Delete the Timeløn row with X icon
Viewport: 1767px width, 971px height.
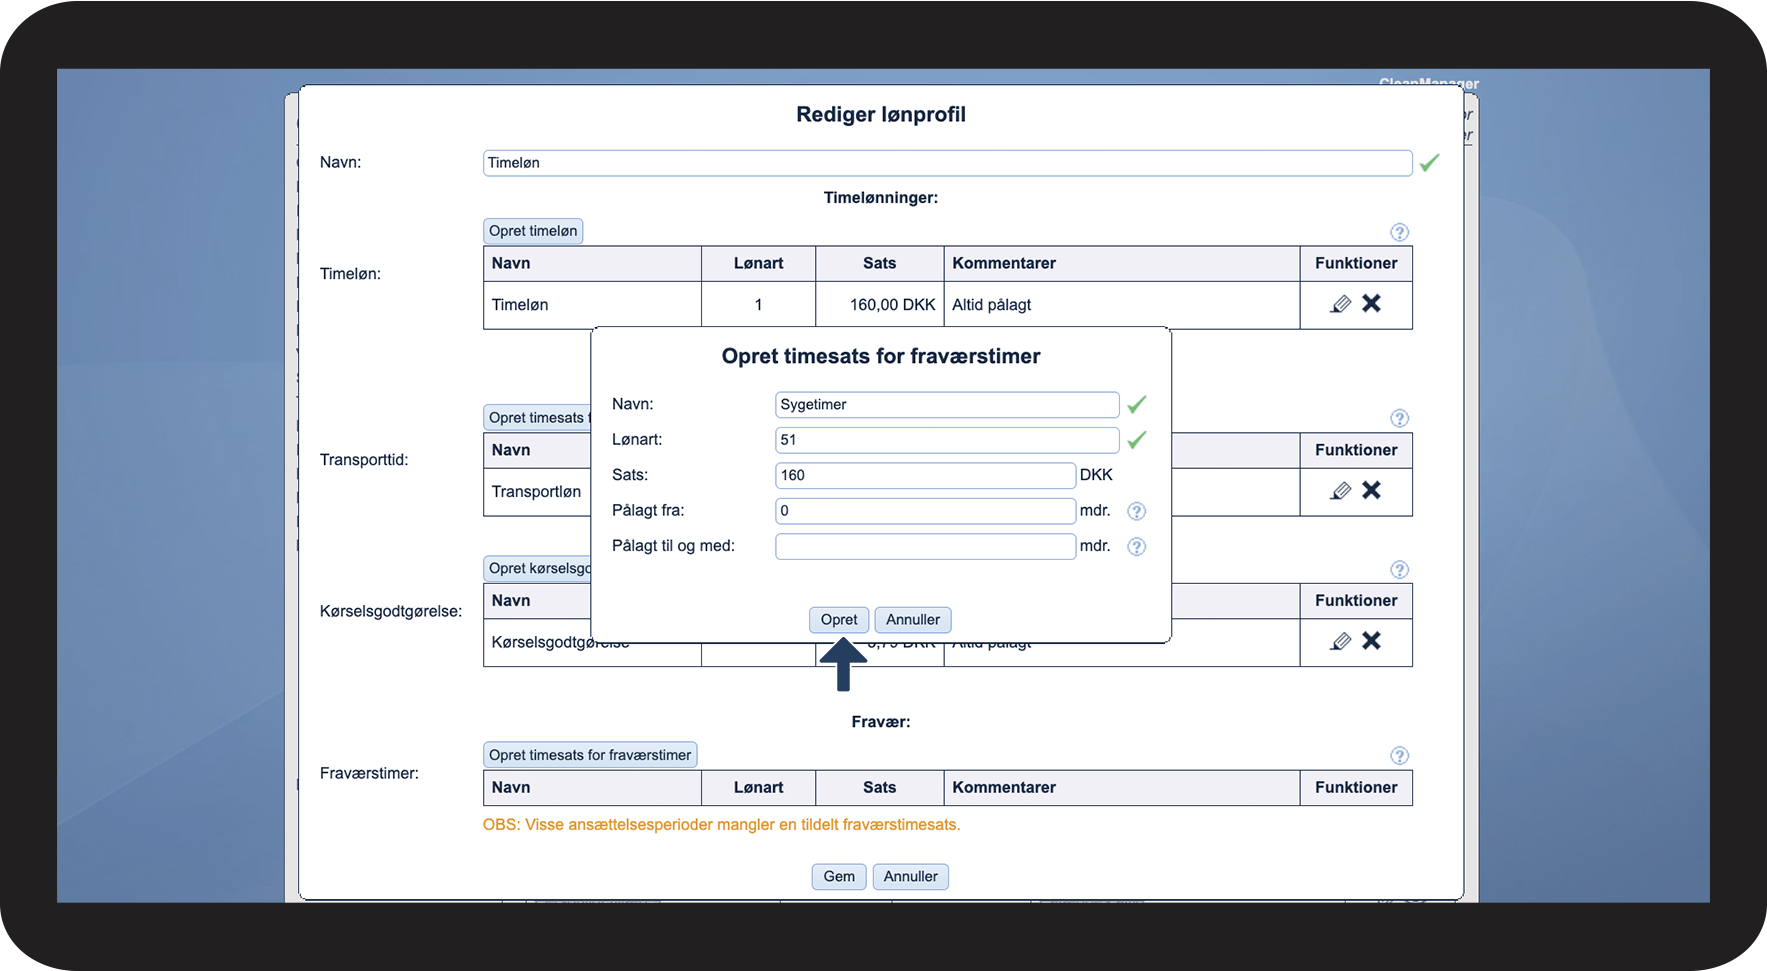(x=1371, y=303)
